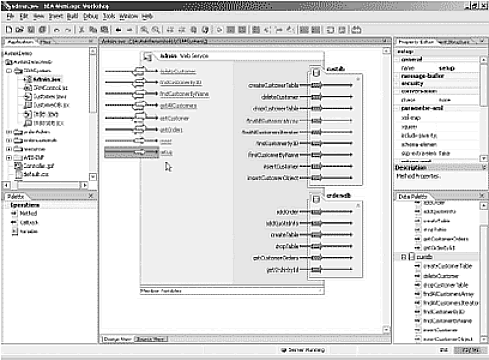Close the Palette panel

pyautogui.click(x=91, y=196)
